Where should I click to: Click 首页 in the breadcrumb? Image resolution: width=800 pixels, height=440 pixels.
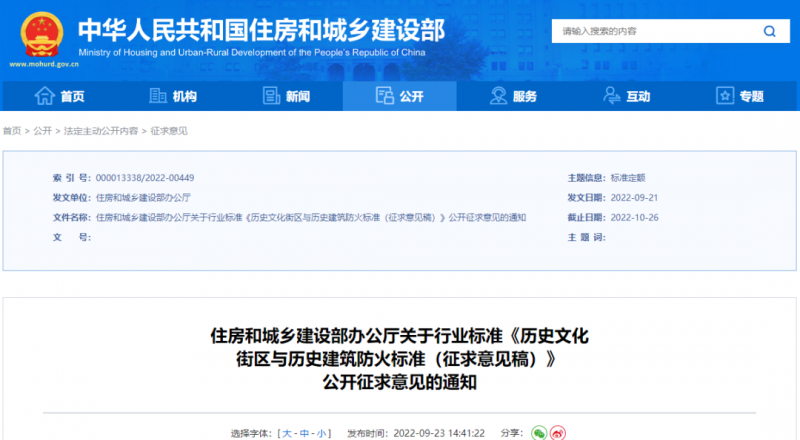12,131
